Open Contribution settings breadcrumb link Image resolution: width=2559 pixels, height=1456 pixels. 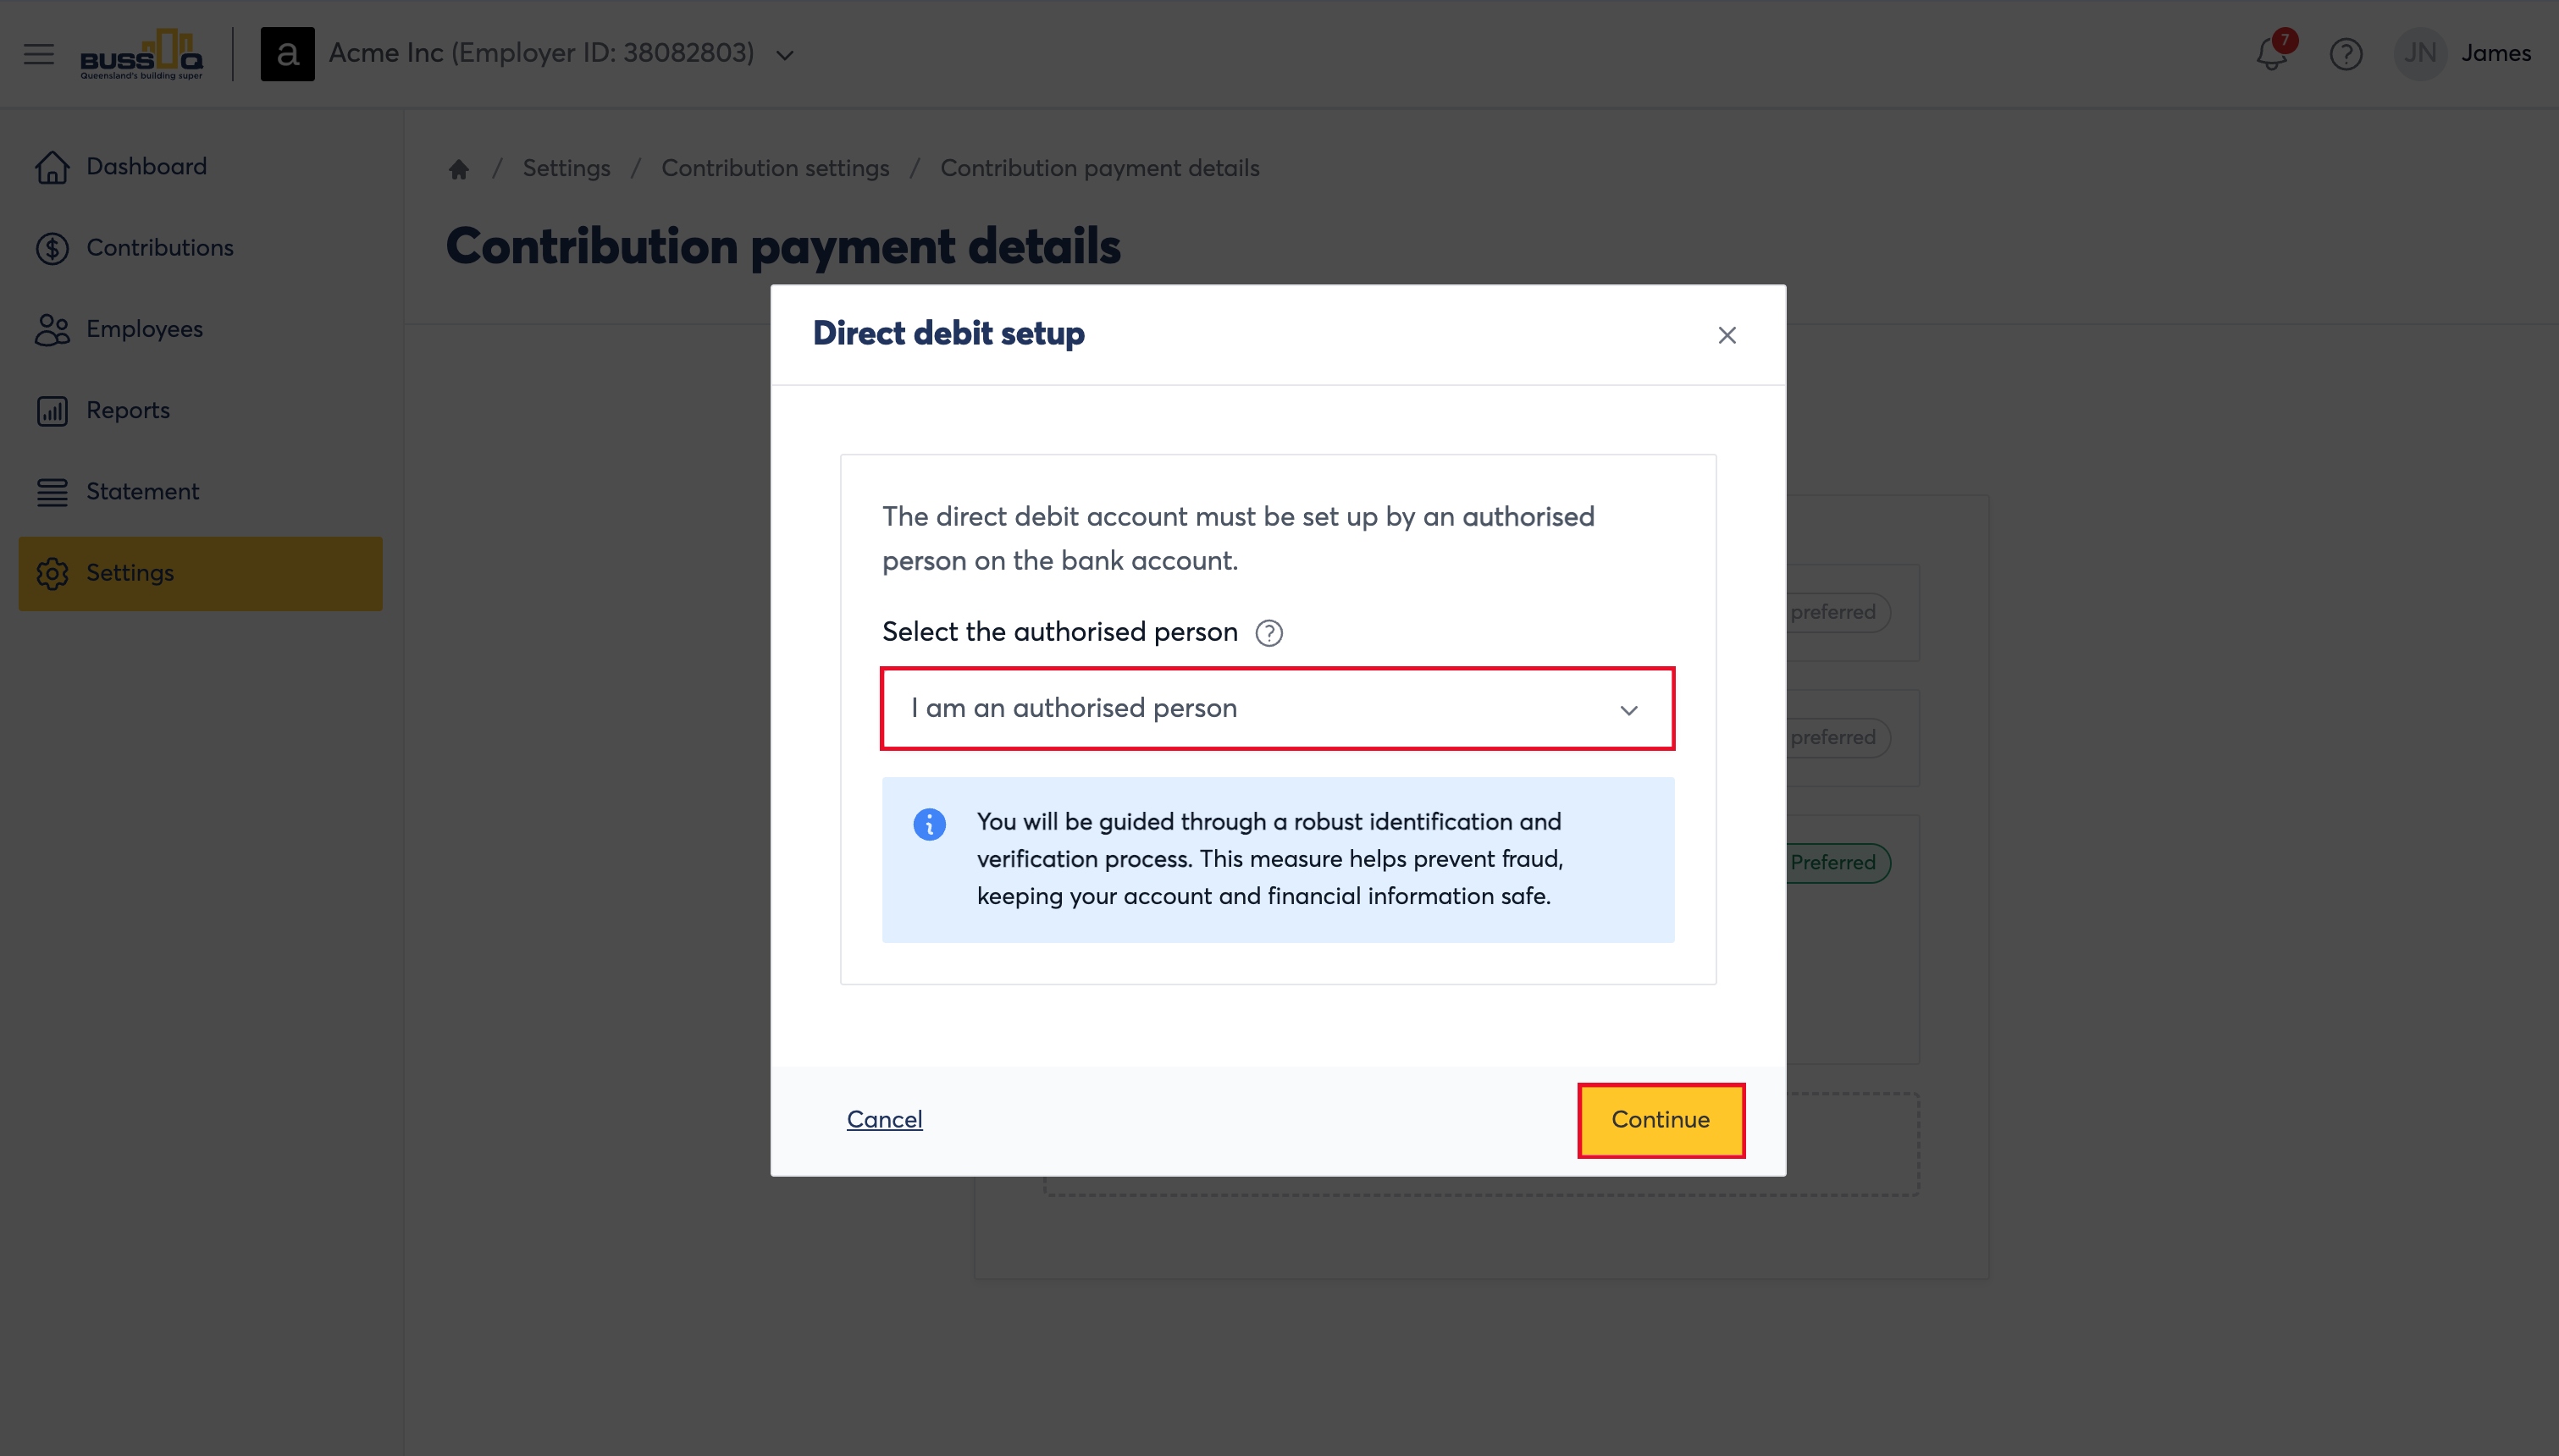[x=775, y=168]
